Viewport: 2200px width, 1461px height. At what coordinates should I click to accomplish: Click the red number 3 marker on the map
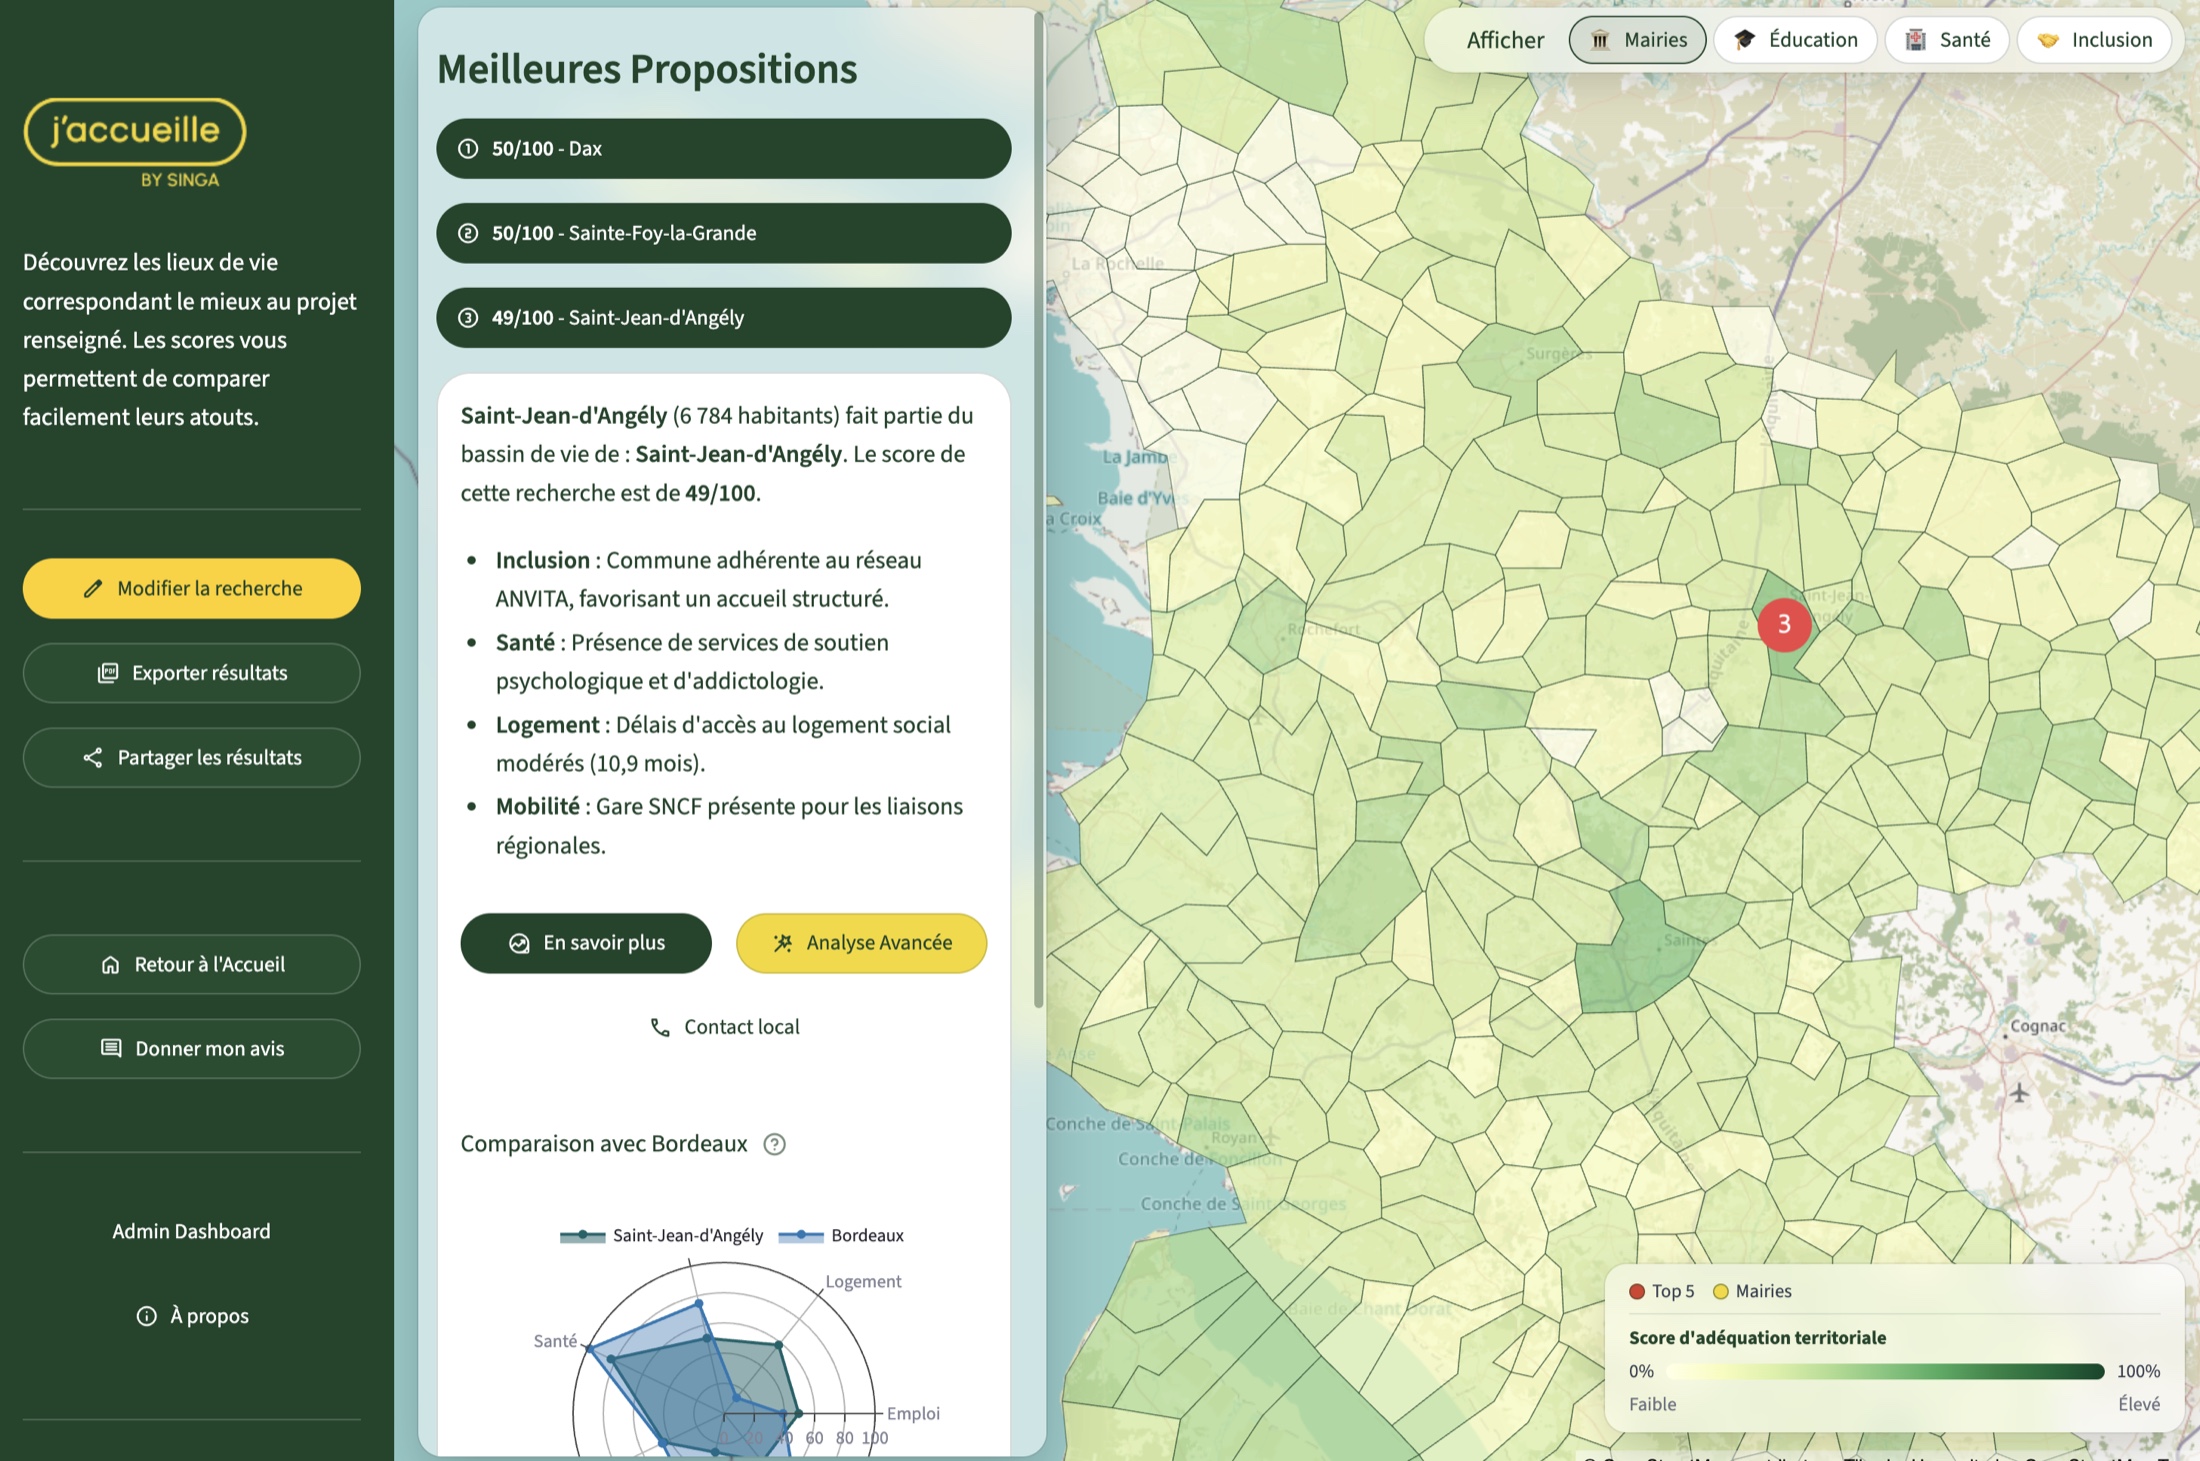point(1784,625)
